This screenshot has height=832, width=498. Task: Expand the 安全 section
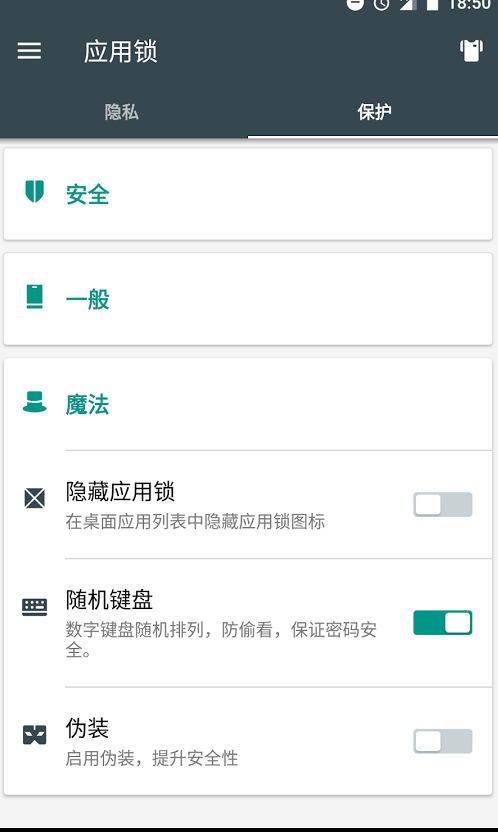tap(248, 194)
